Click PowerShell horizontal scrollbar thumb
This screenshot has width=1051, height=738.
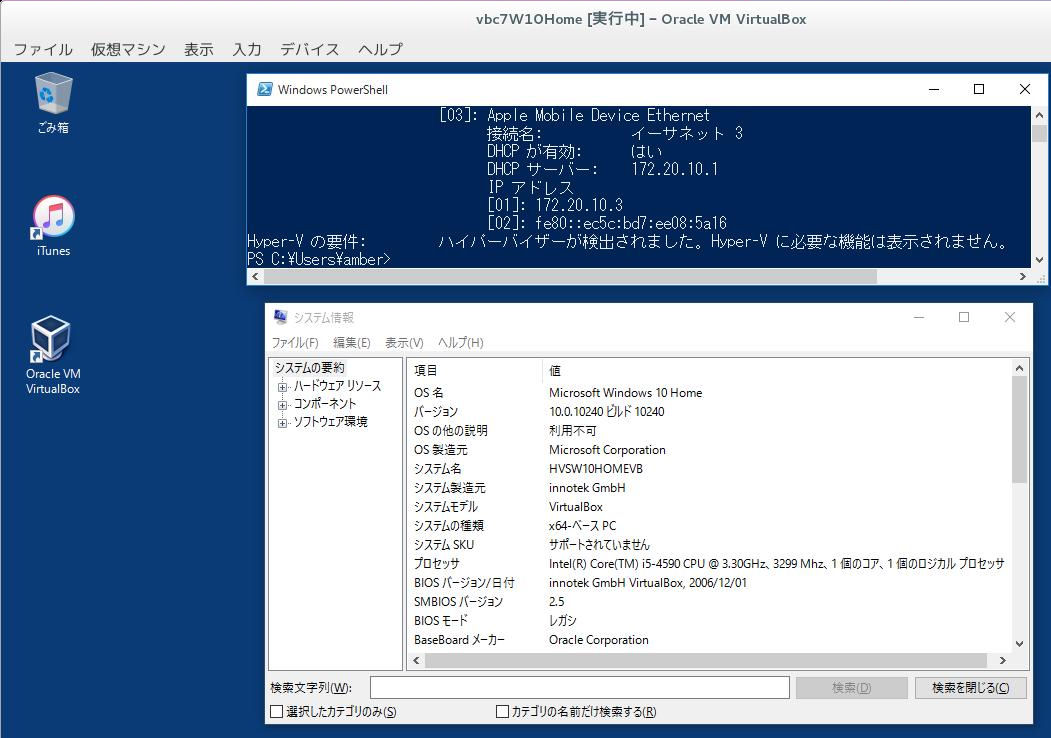point(569,276)
